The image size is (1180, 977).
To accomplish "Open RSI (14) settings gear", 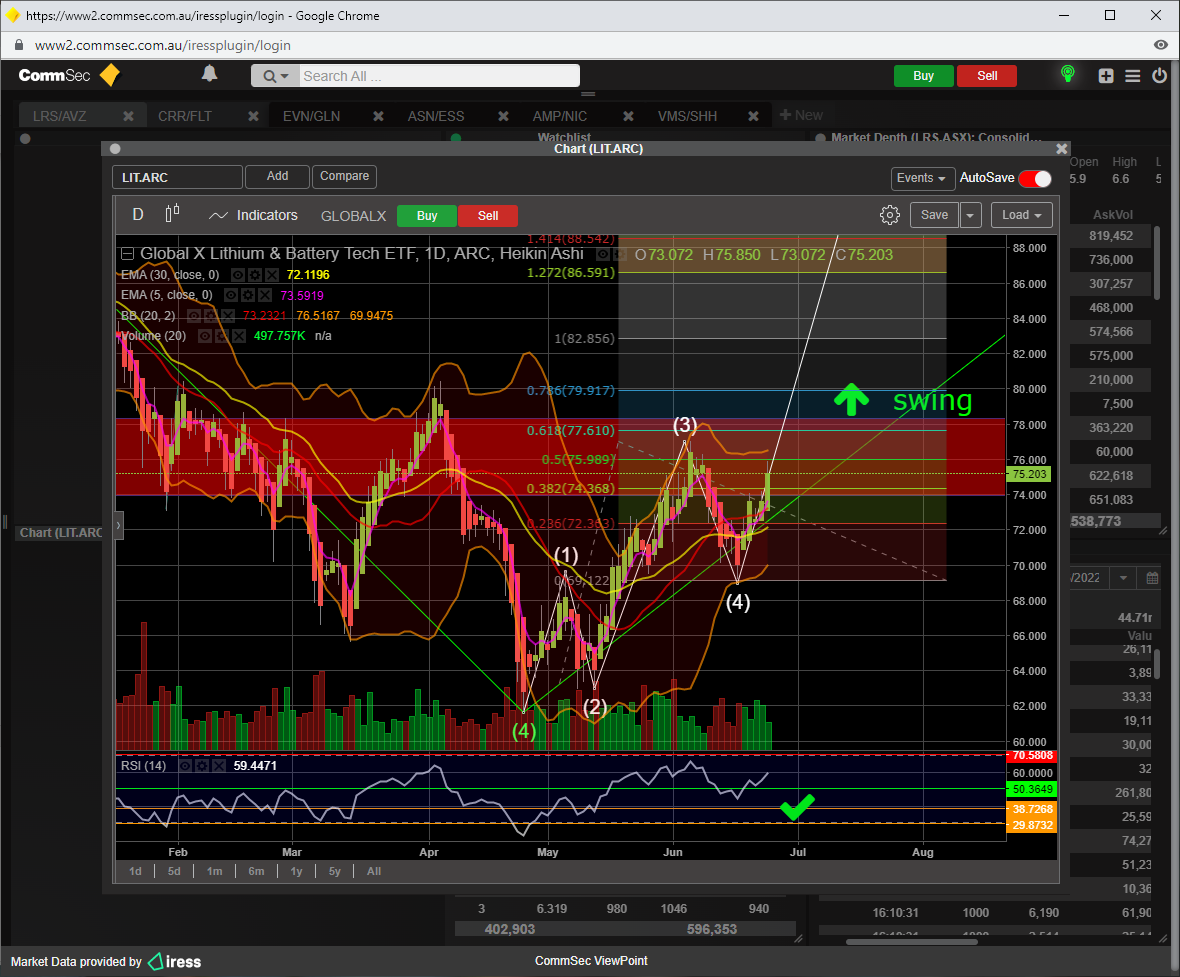I will coord(202,765).
